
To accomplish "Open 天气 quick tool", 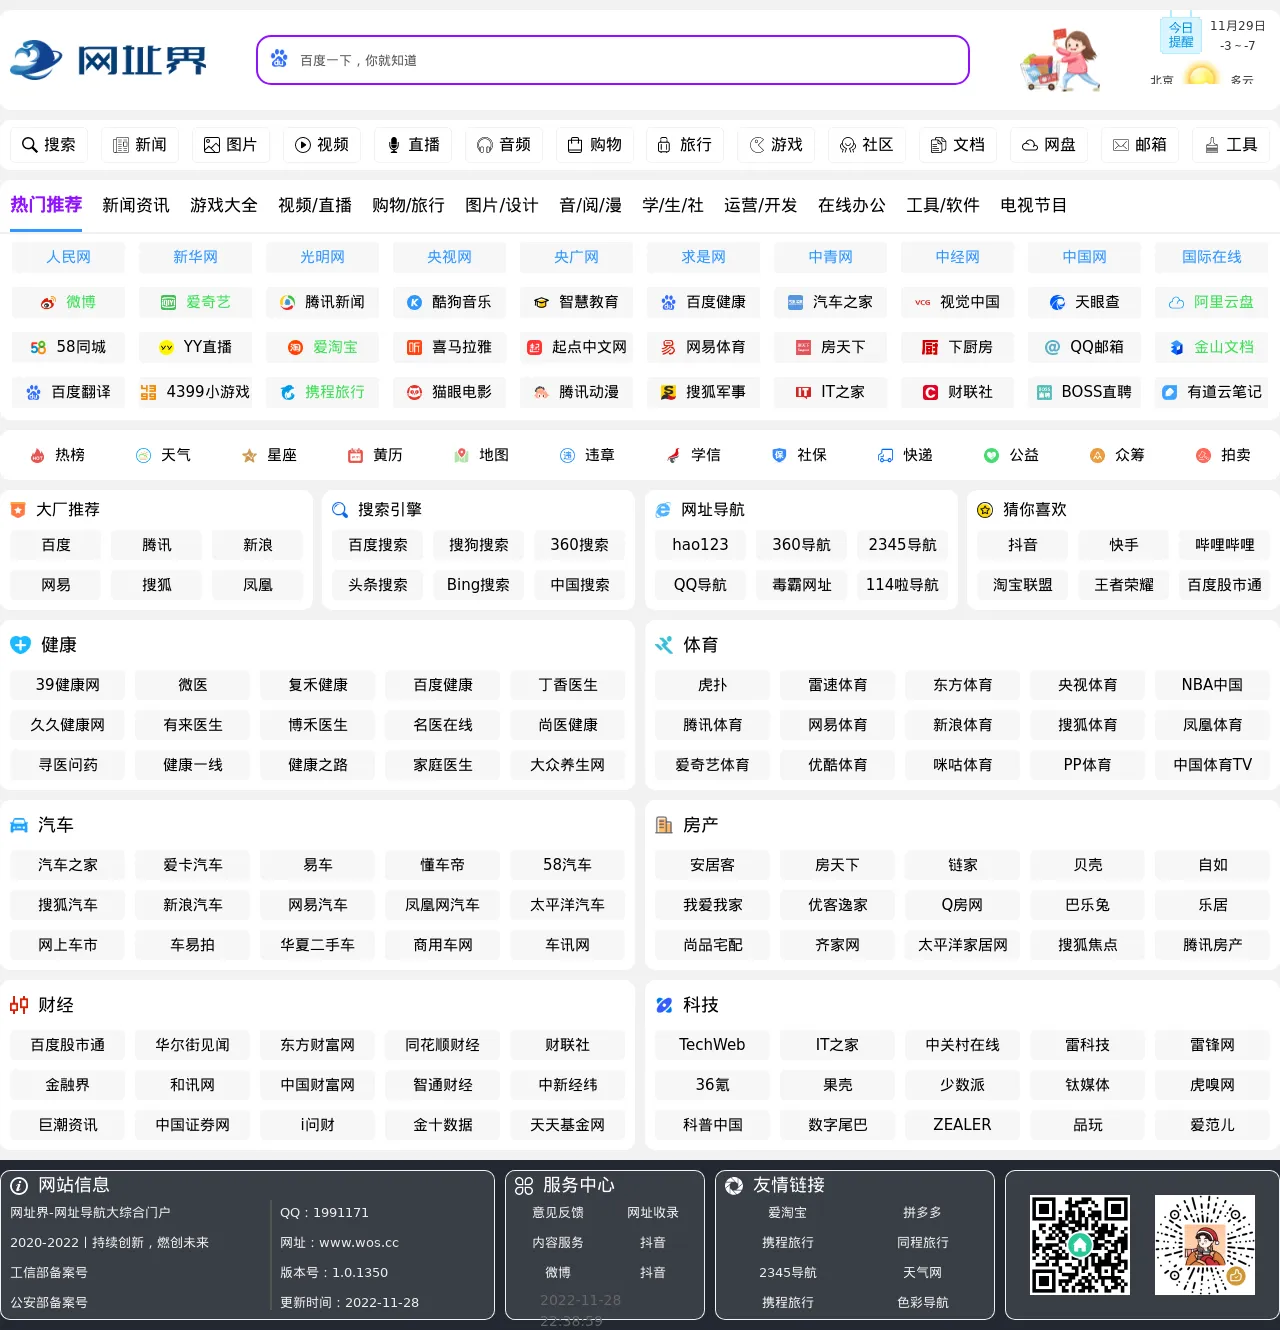I will coord(163,455).
